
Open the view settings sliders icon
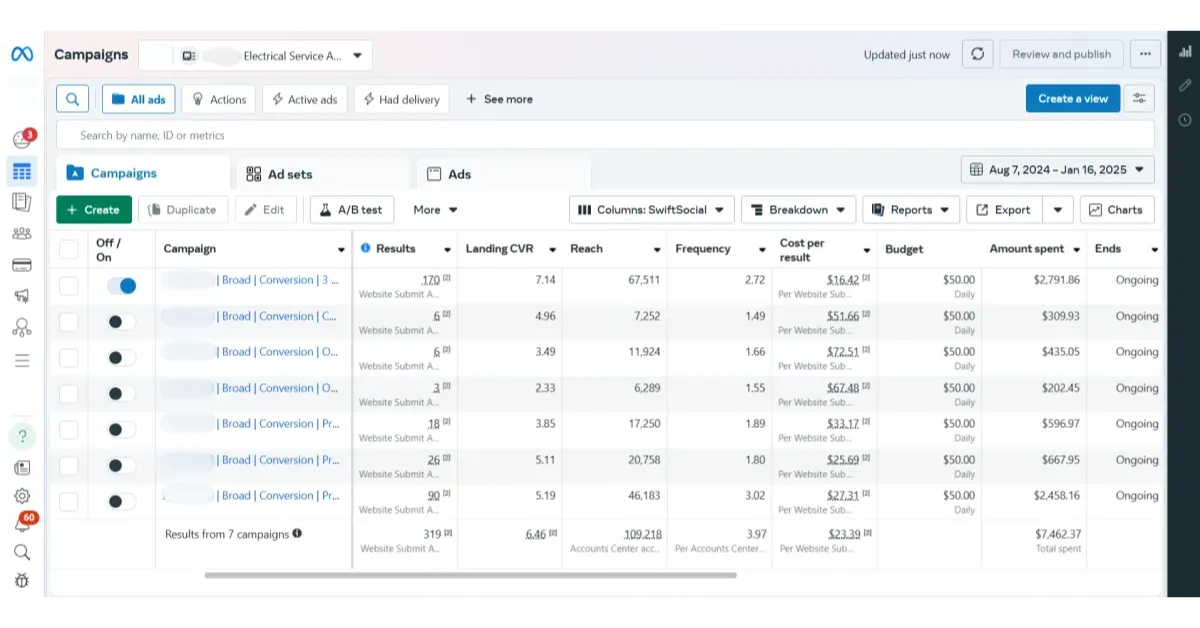[x=1139, y=99]
